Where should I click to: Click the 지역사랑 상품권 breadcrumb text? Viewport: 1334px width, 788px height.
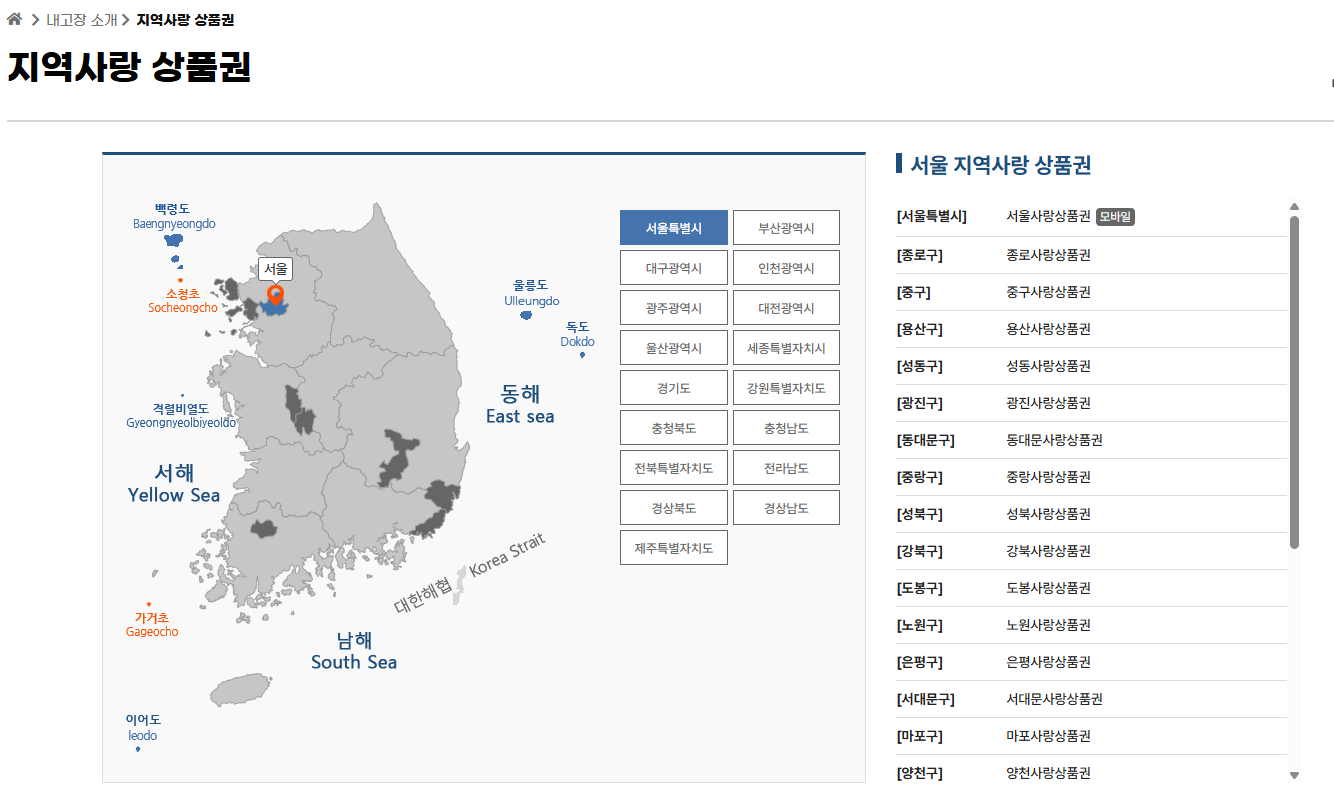[185, 20]
